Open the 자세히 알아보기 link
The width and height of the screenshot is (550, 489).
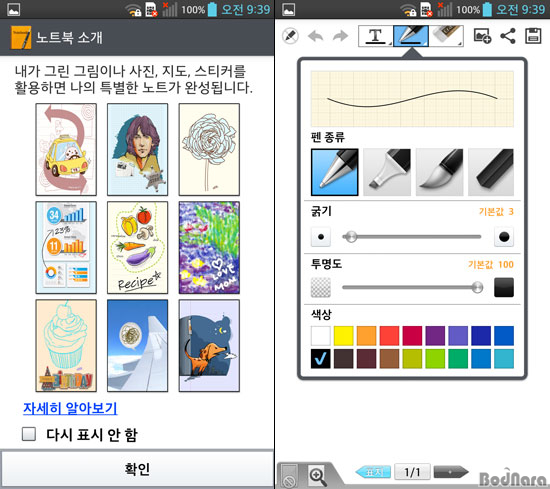70,408
